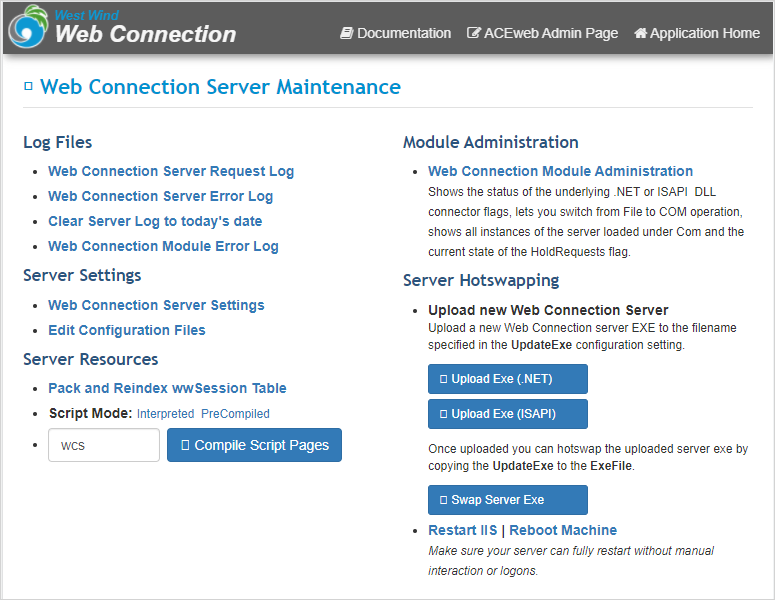Click the Server Resources heading
Viewport: 775px width, 600px height.
point(91,359)
